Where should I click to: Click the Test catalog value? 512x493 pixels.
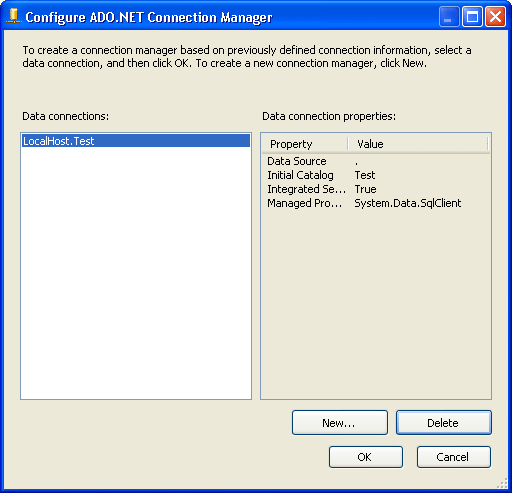tap(365, 175)
